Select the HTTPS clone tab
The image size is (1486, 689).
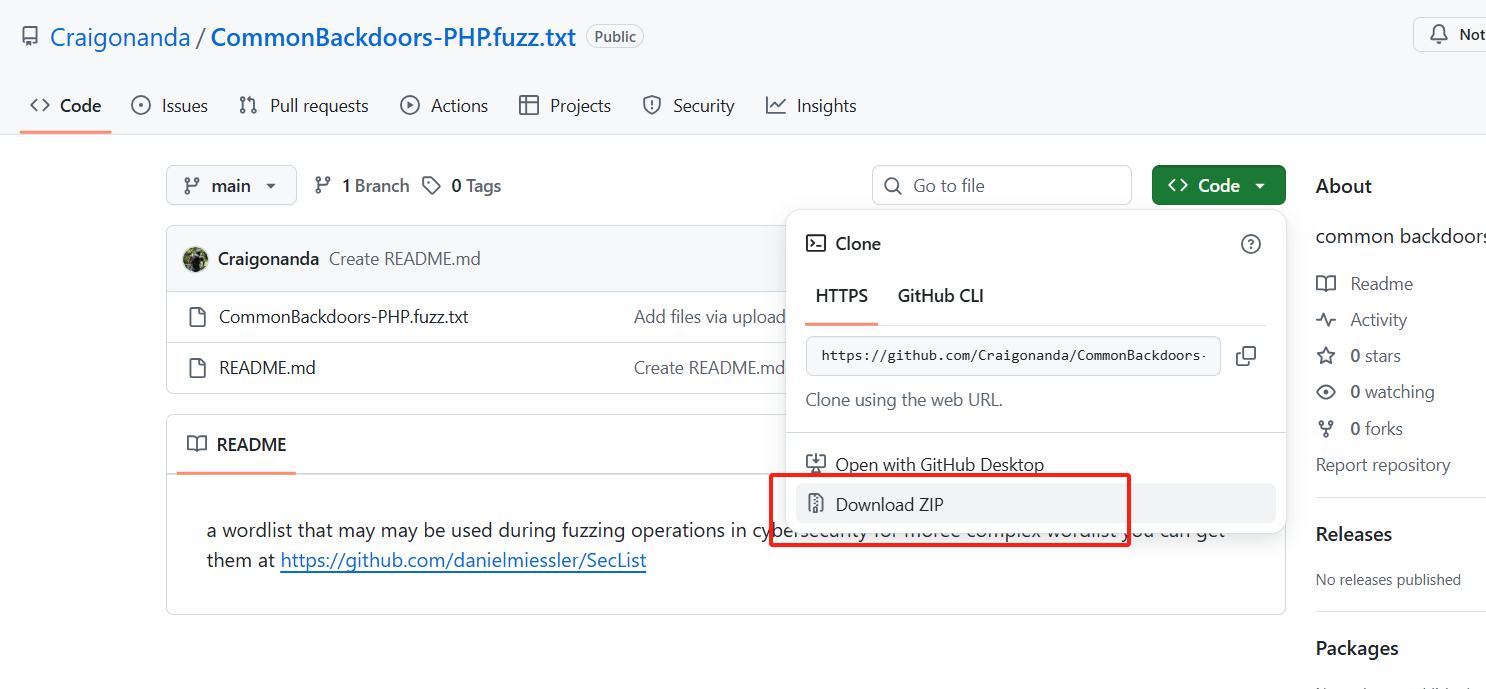(x=842, y=296)
